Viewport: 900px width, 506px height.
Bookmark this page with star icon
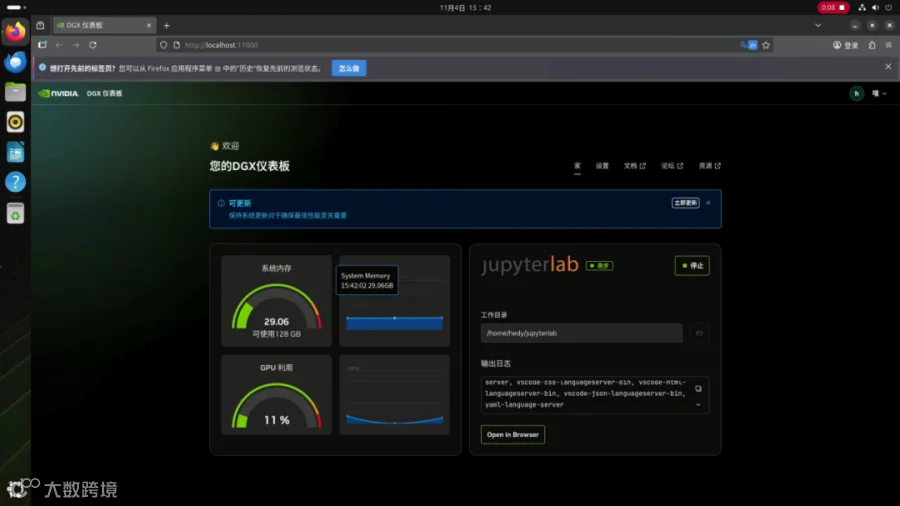click(766, 45)
